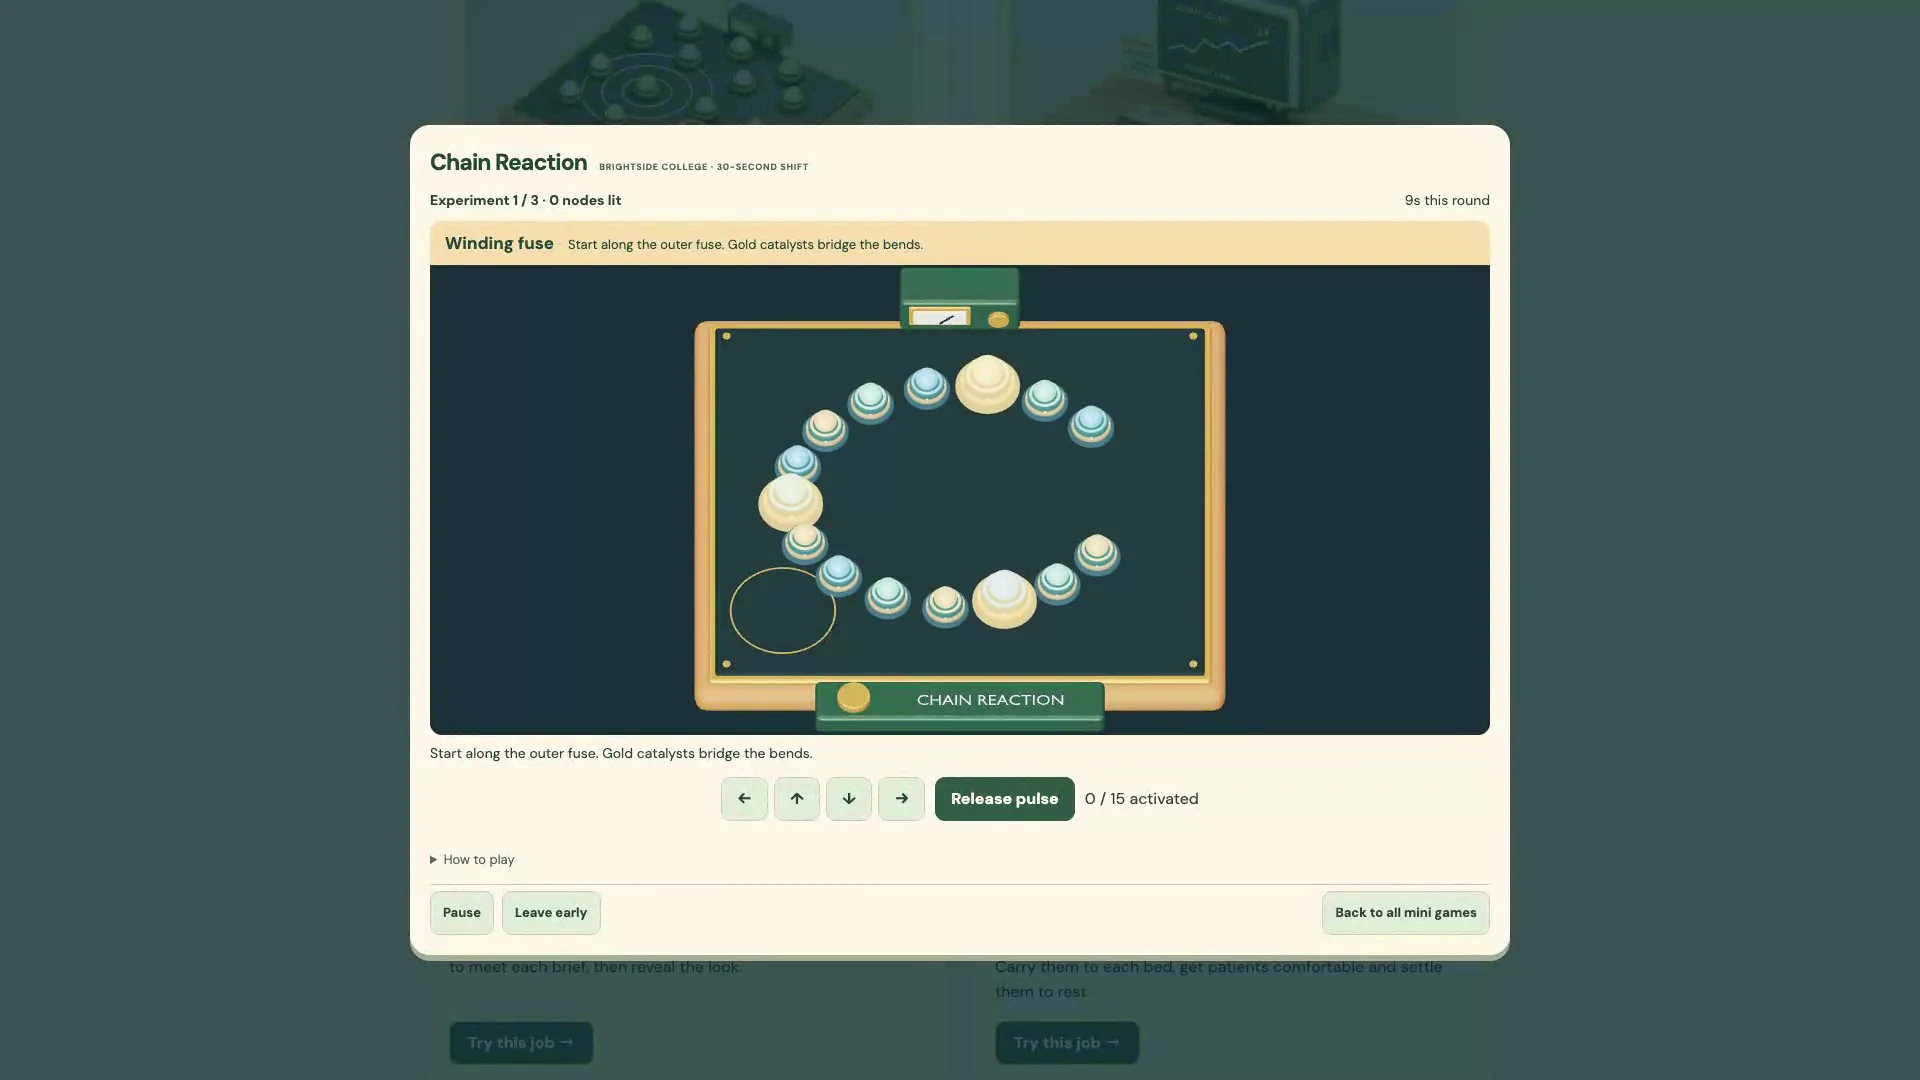Click the left 'Try this job' link behind the dialog
Image resolution: width=1920 pixels, height=1080 pixels.
521,1042
